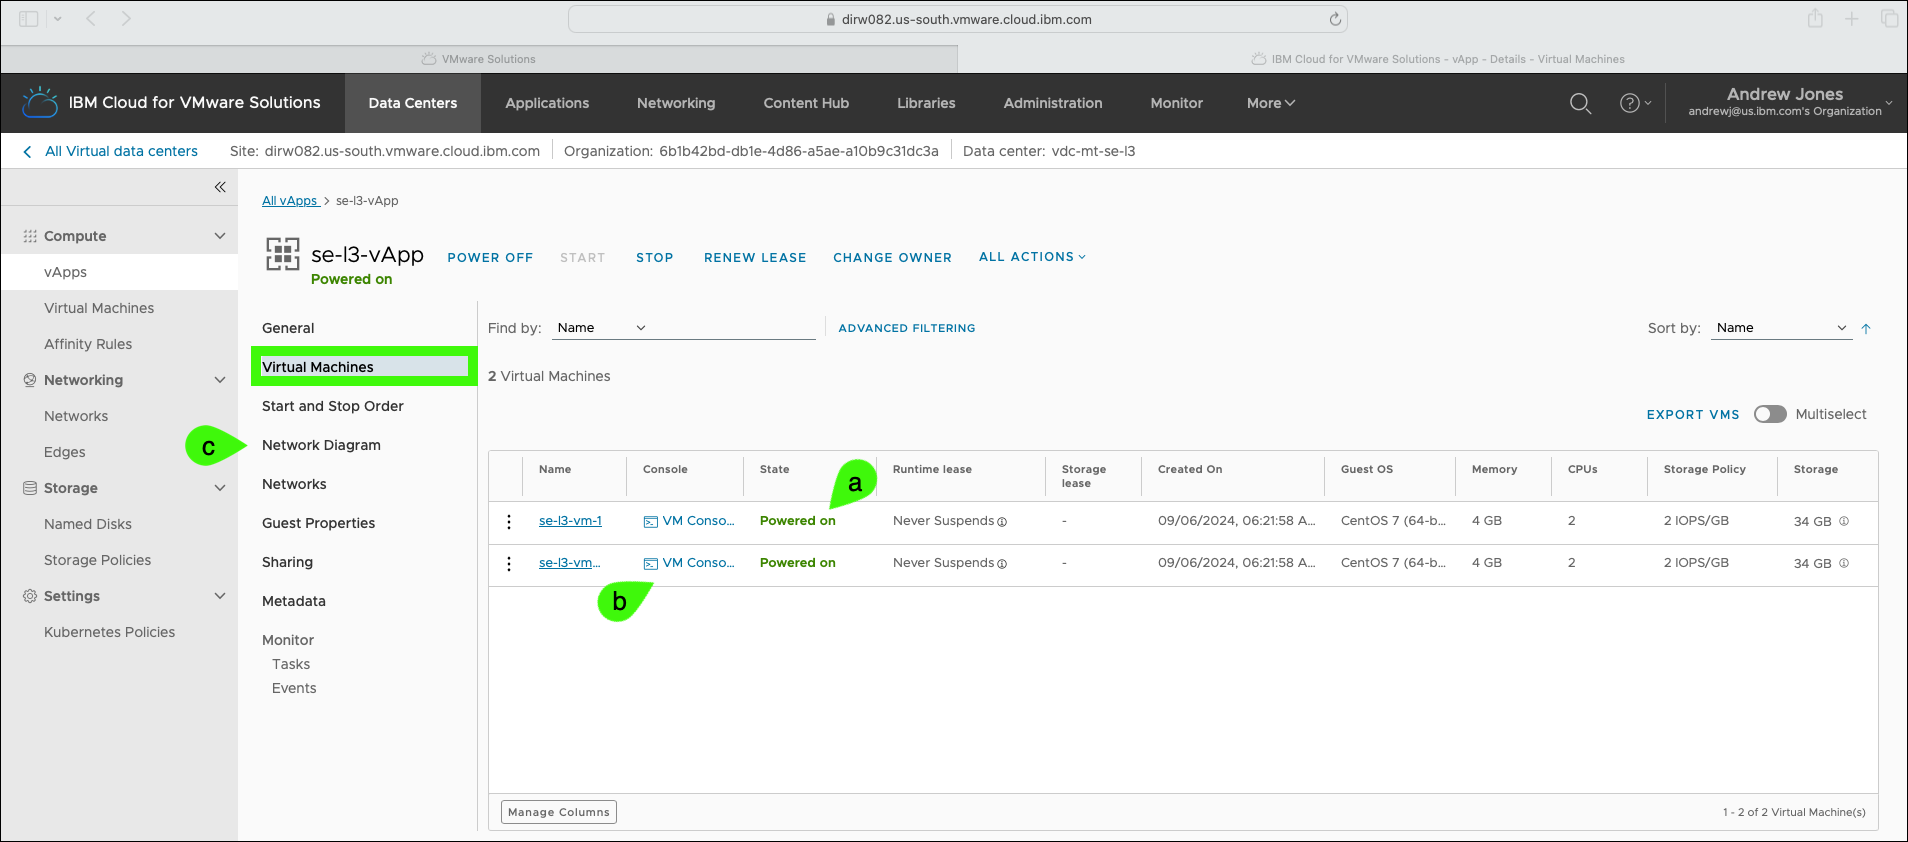Image resolution: width=1908 pixels, height=842 pixels.
Task: Open the Monitor top navigation tab
Action: coord(1177,103)
